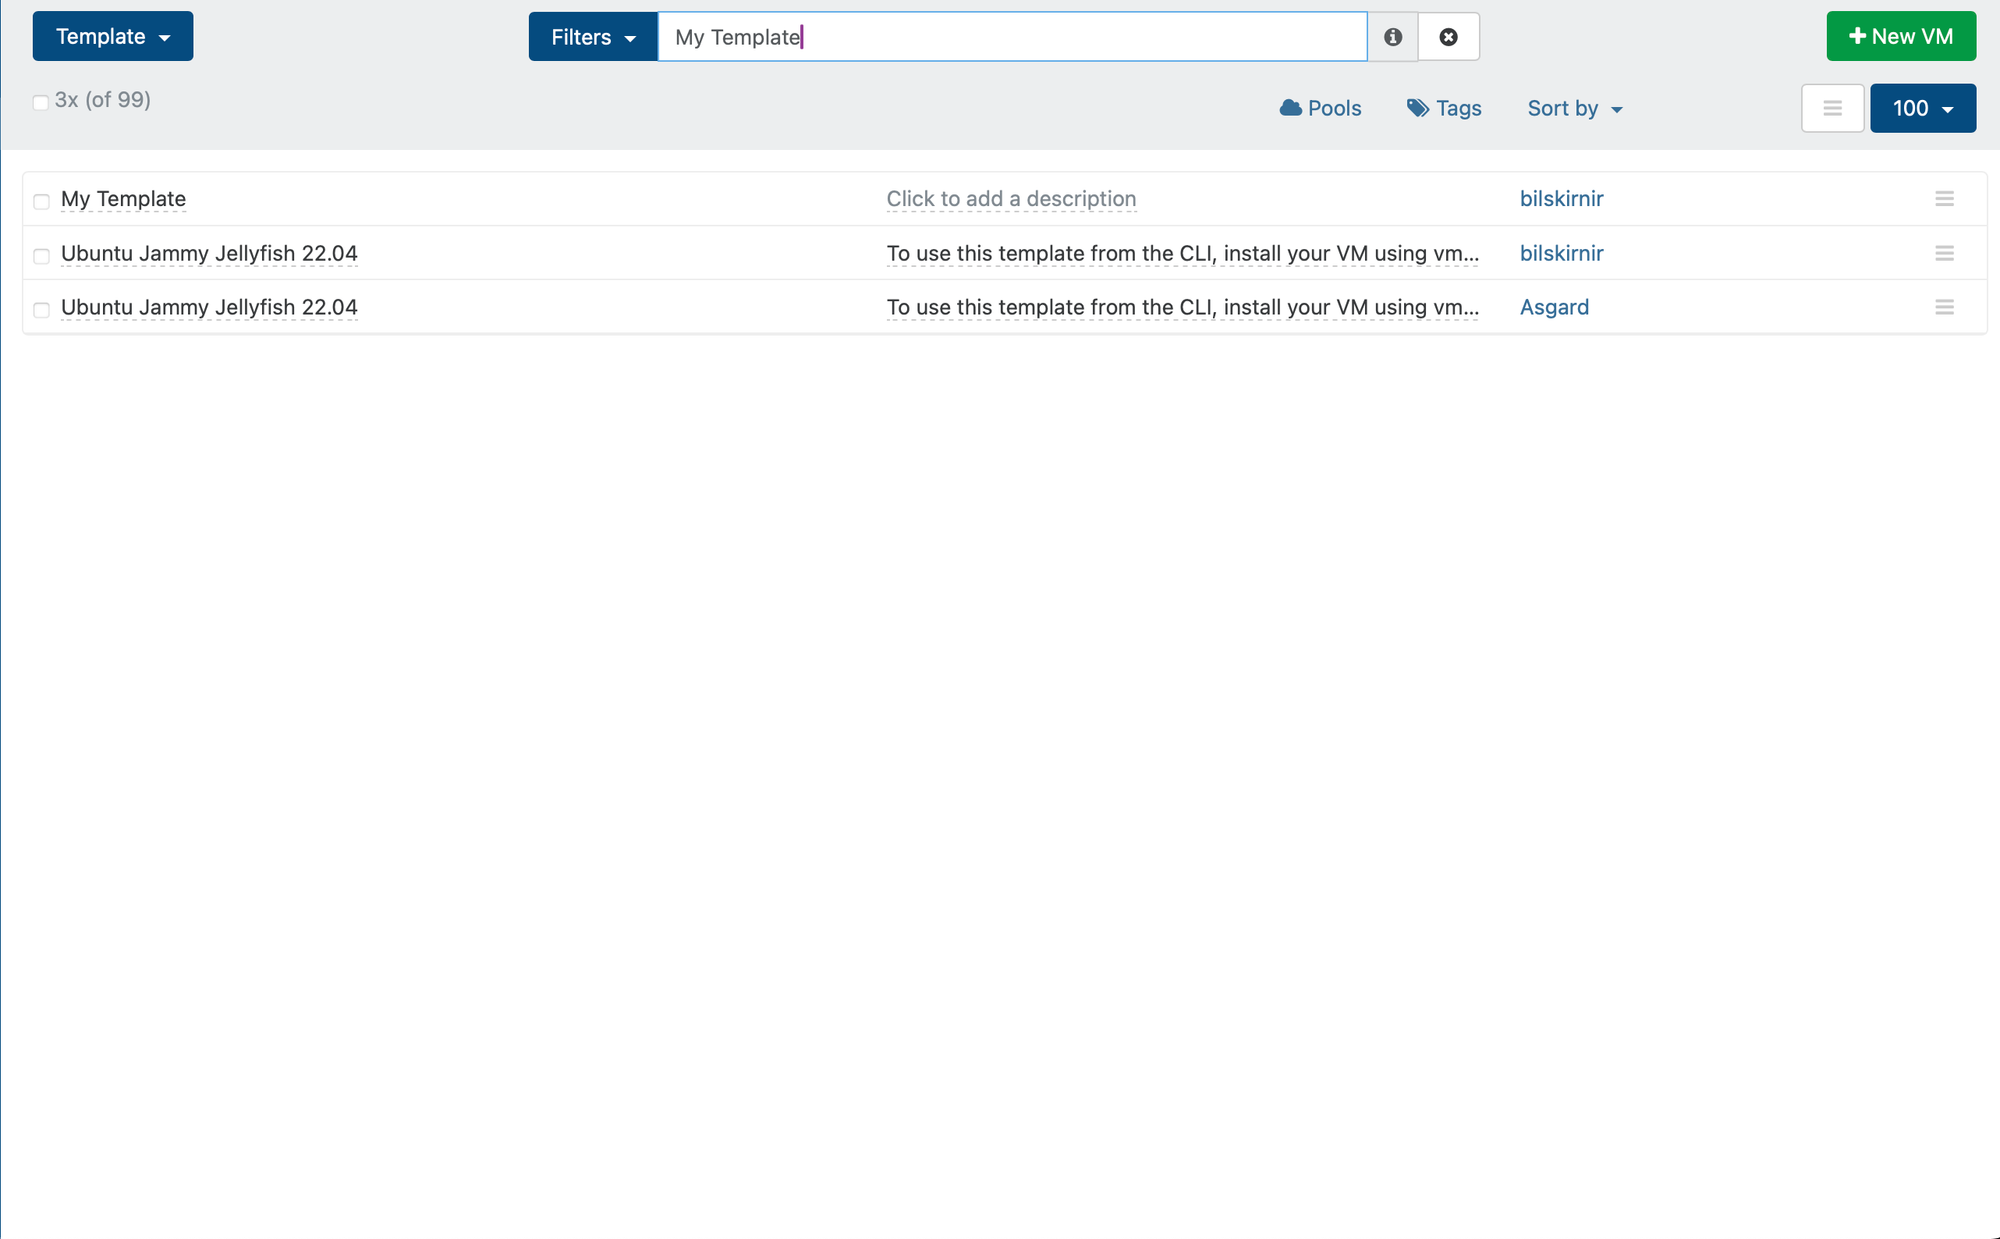
Task: Toggle the select-all checkbox near 3x (of 99)
Action: (41, 102)
